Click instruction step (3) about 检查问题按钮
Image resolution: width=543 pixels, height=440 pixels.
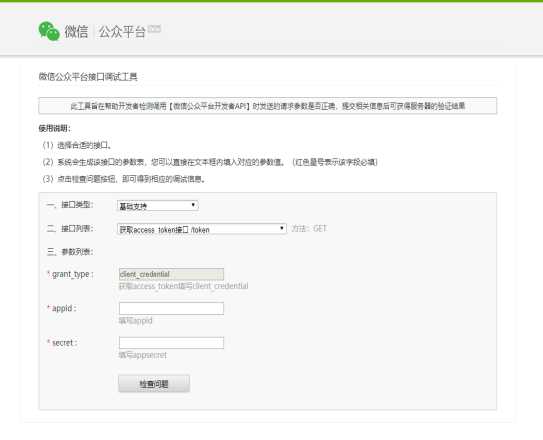124,179
